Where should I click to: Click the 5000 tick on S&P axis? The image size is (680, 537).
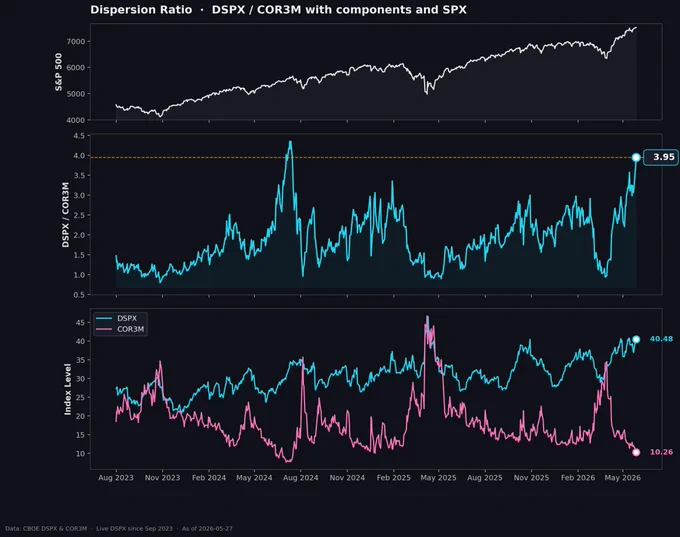75,94
